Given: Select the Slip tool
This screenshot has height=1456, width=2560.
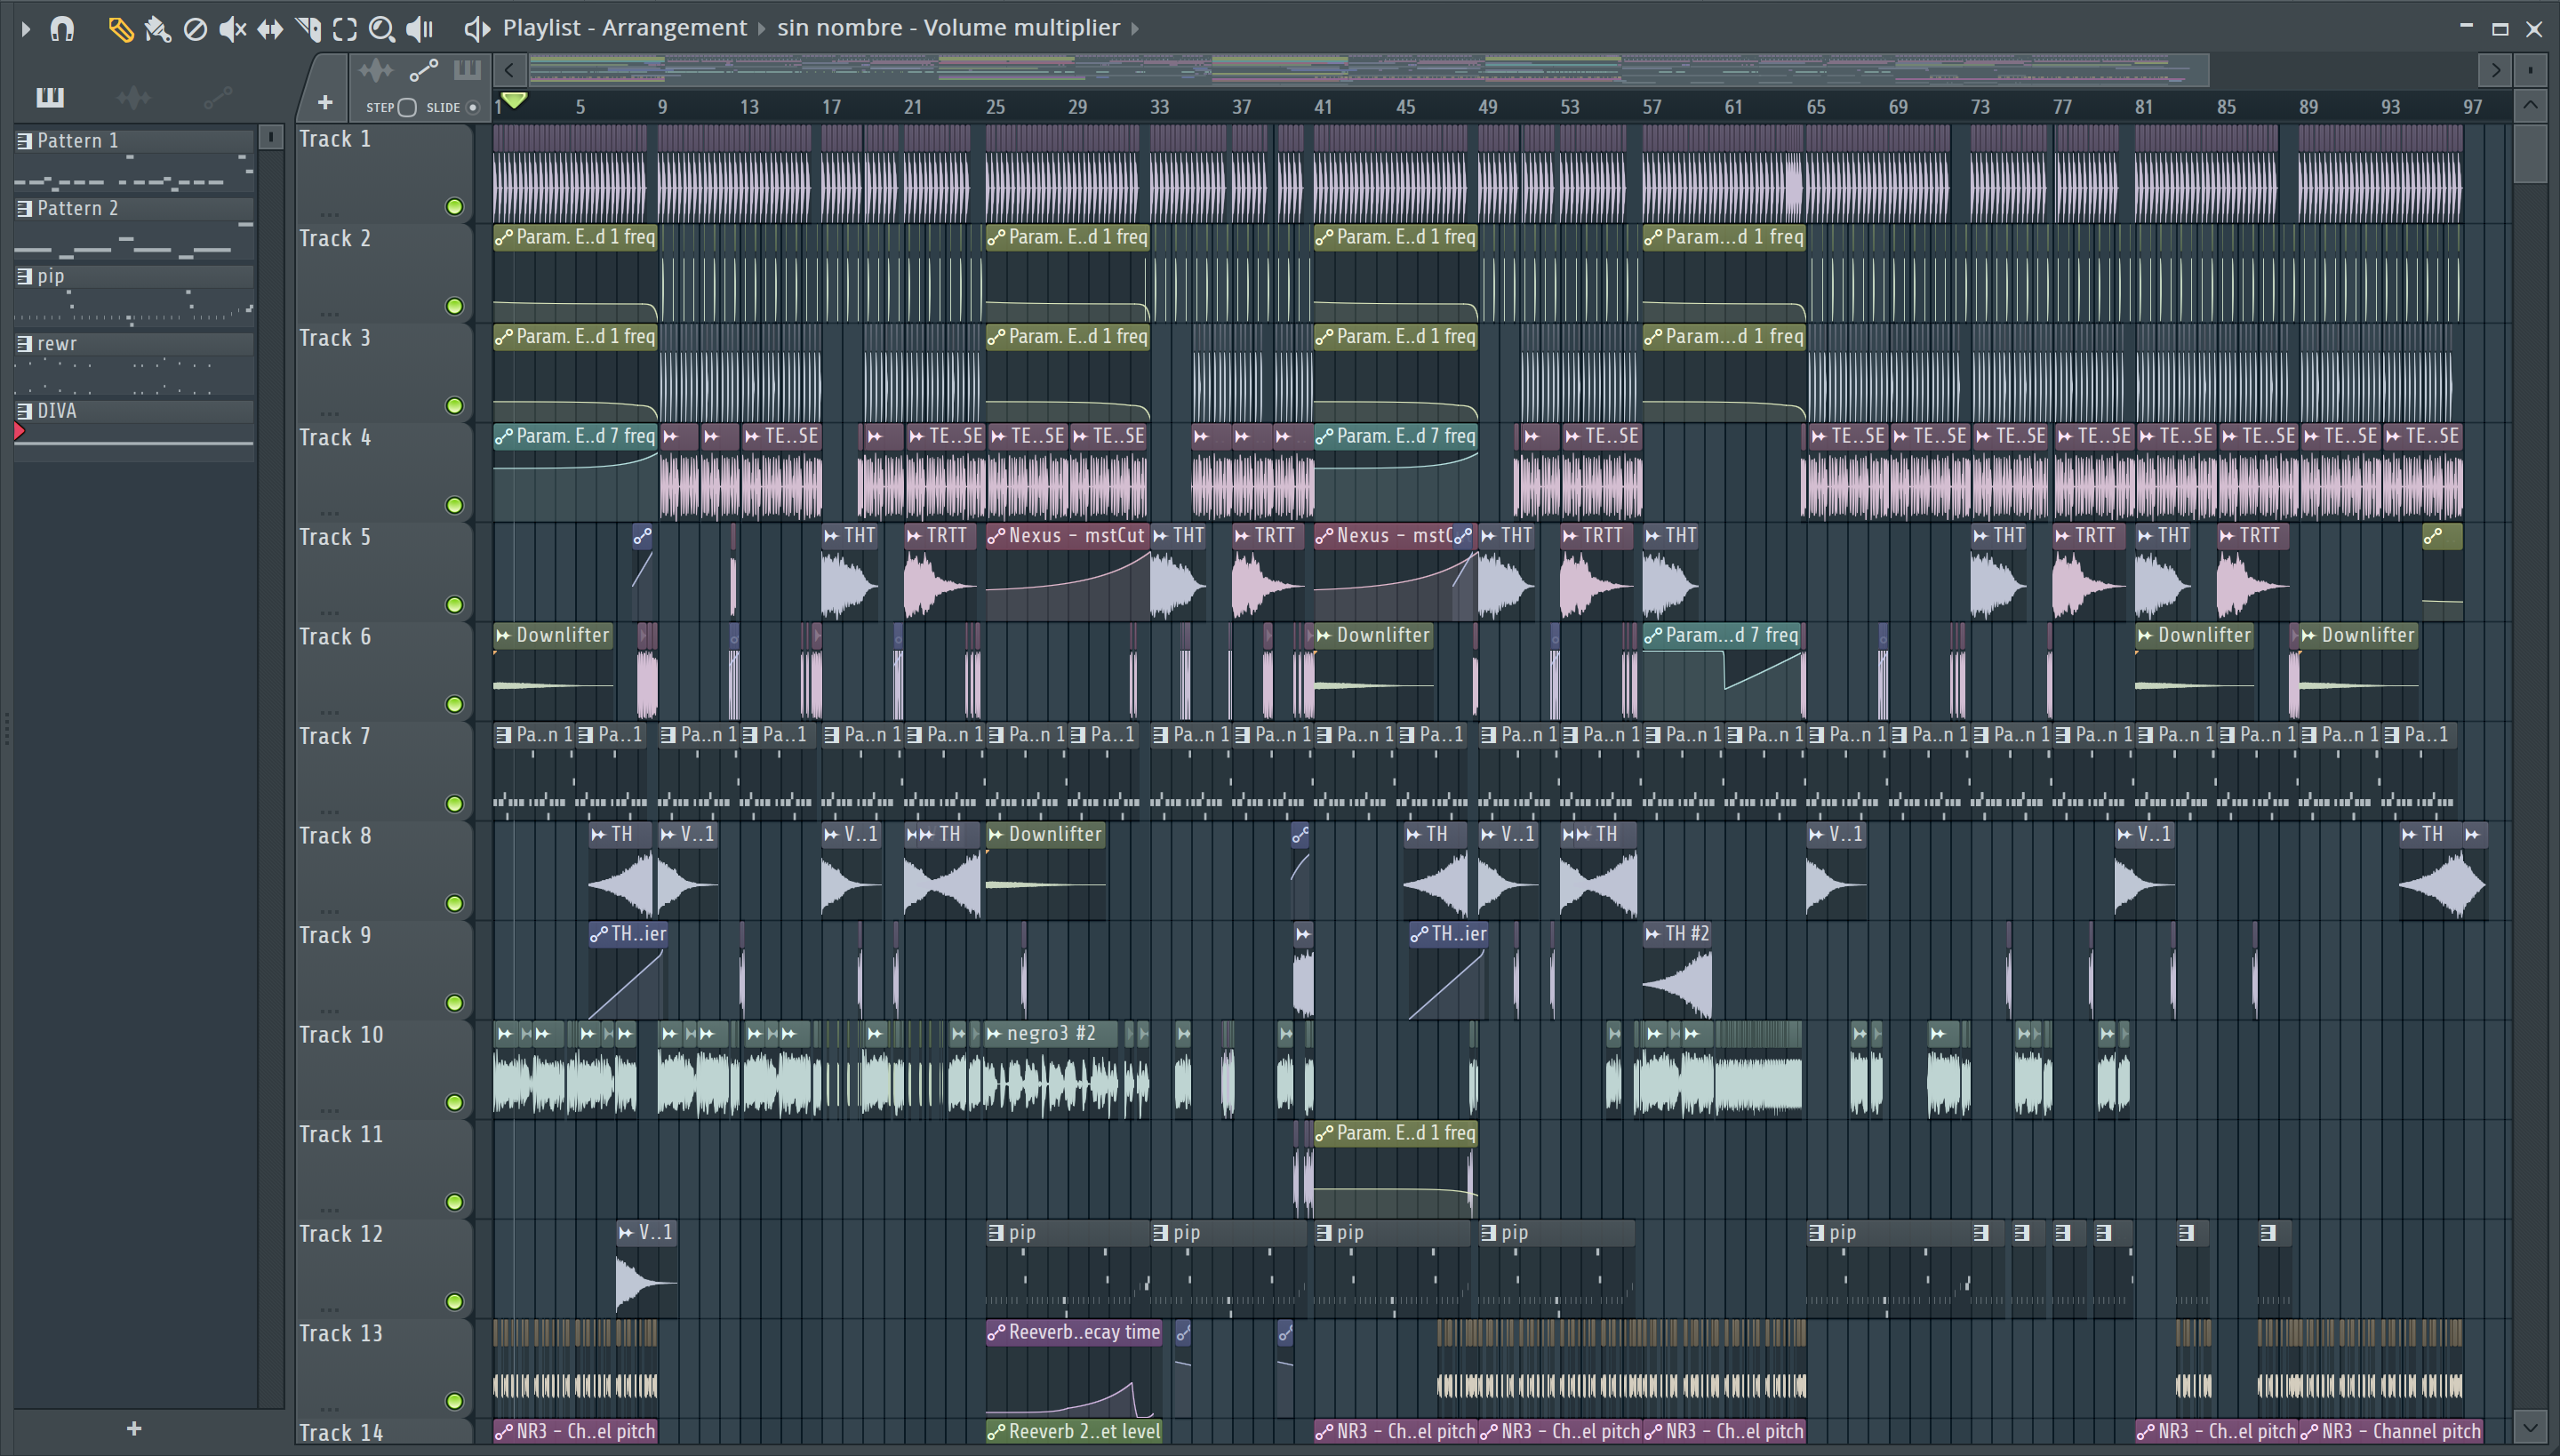Looking at the screenshot, I should pos(270,29).
